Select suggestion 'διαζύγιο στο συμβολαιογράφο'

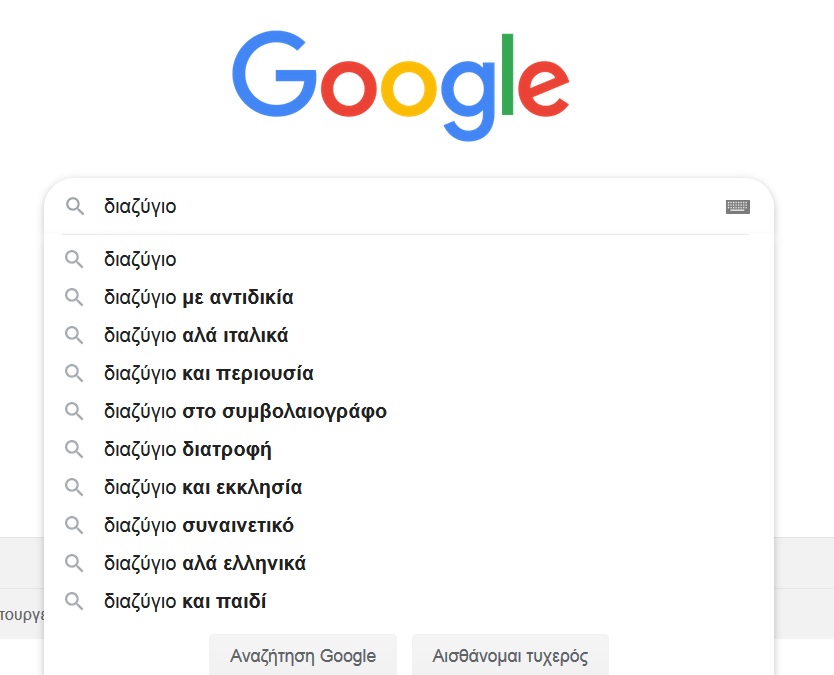click(x=245, y=411)
